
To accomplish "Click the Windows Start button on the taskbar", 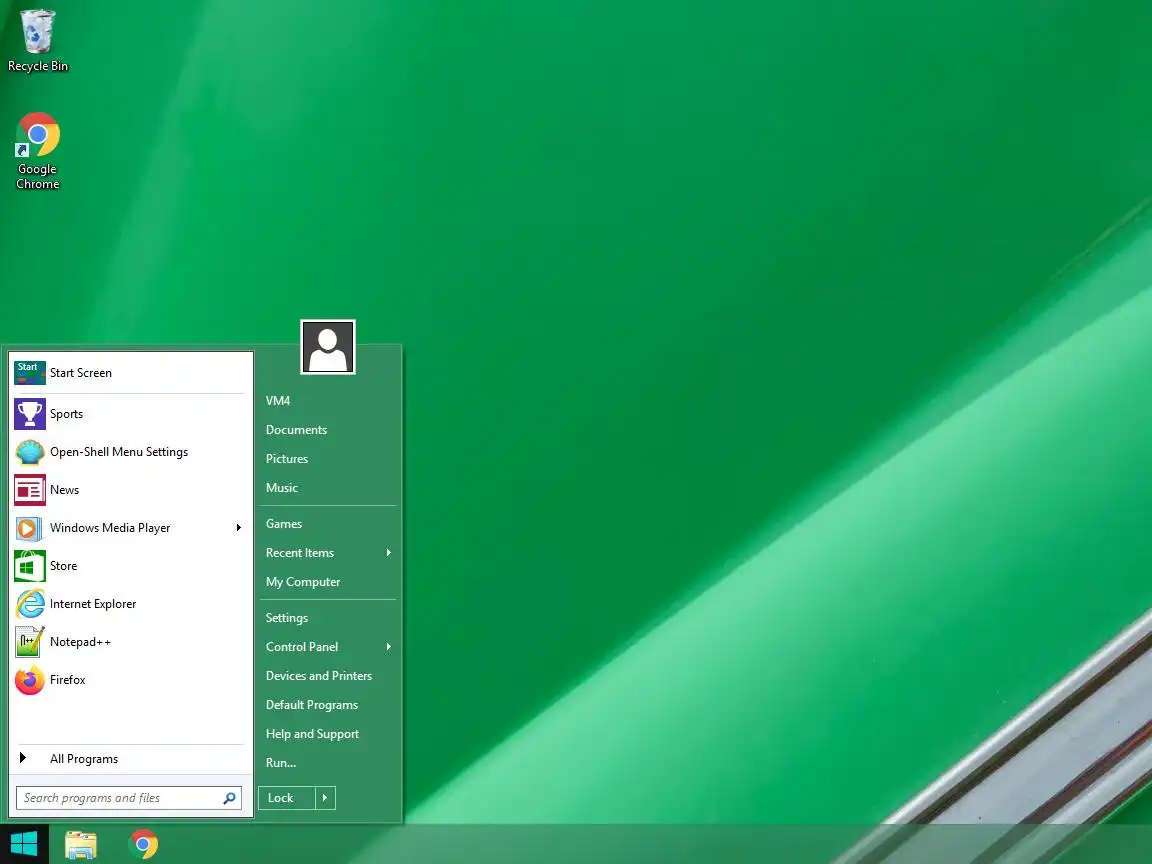I will click(24, 844).
